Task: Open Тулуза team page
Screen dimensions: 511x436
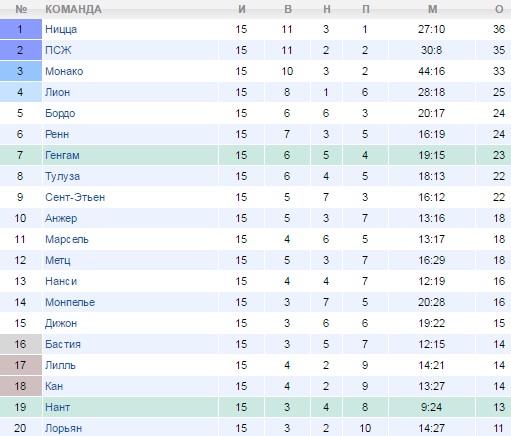Action: 63,176
